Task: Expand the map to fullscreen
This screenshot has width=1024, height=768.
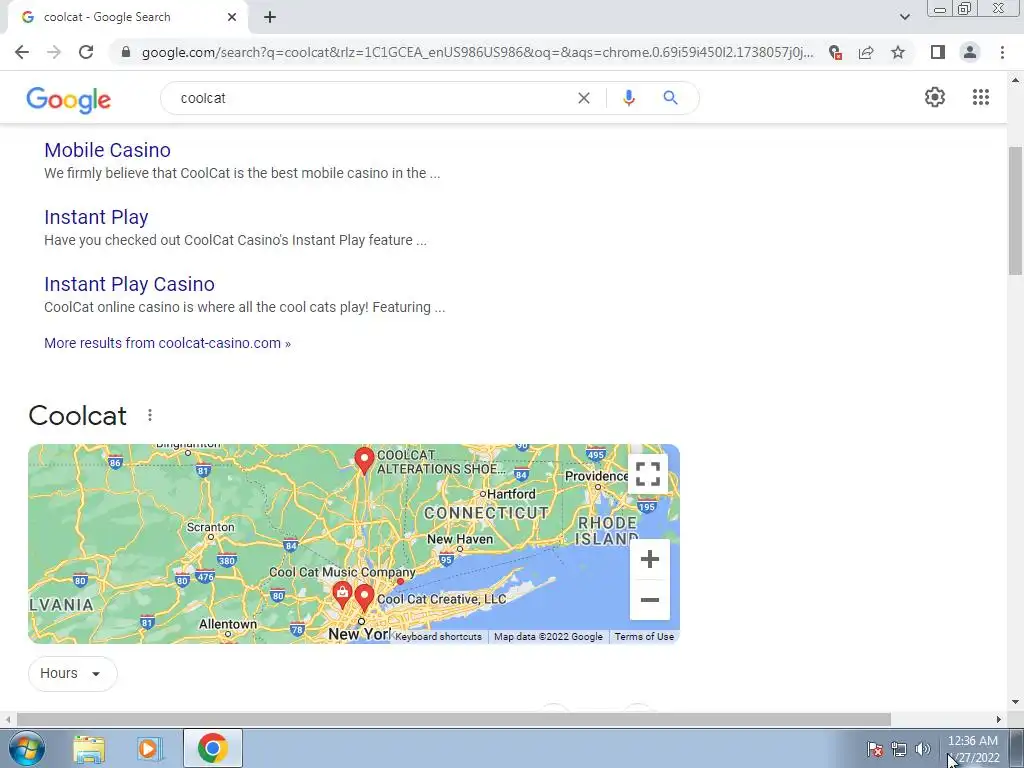Action: tap(648, 474)
